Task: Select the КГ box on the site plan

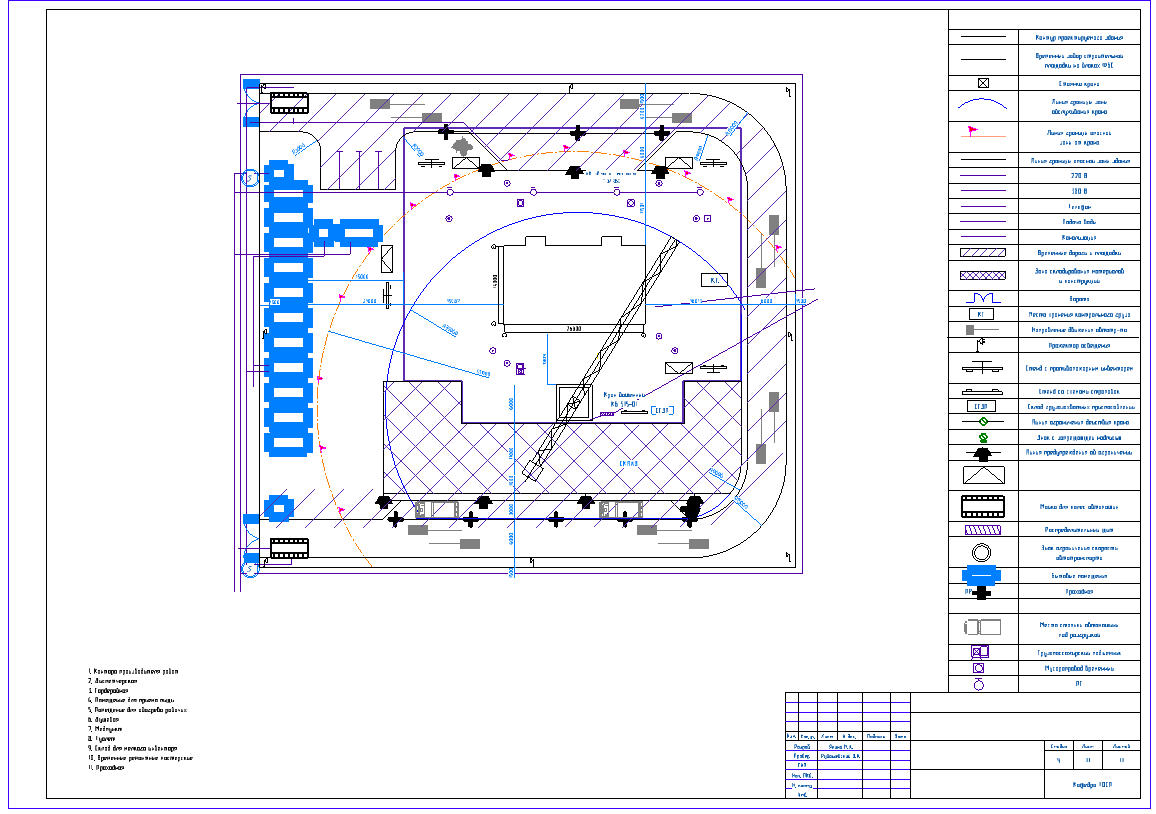Action: point(714,280)
